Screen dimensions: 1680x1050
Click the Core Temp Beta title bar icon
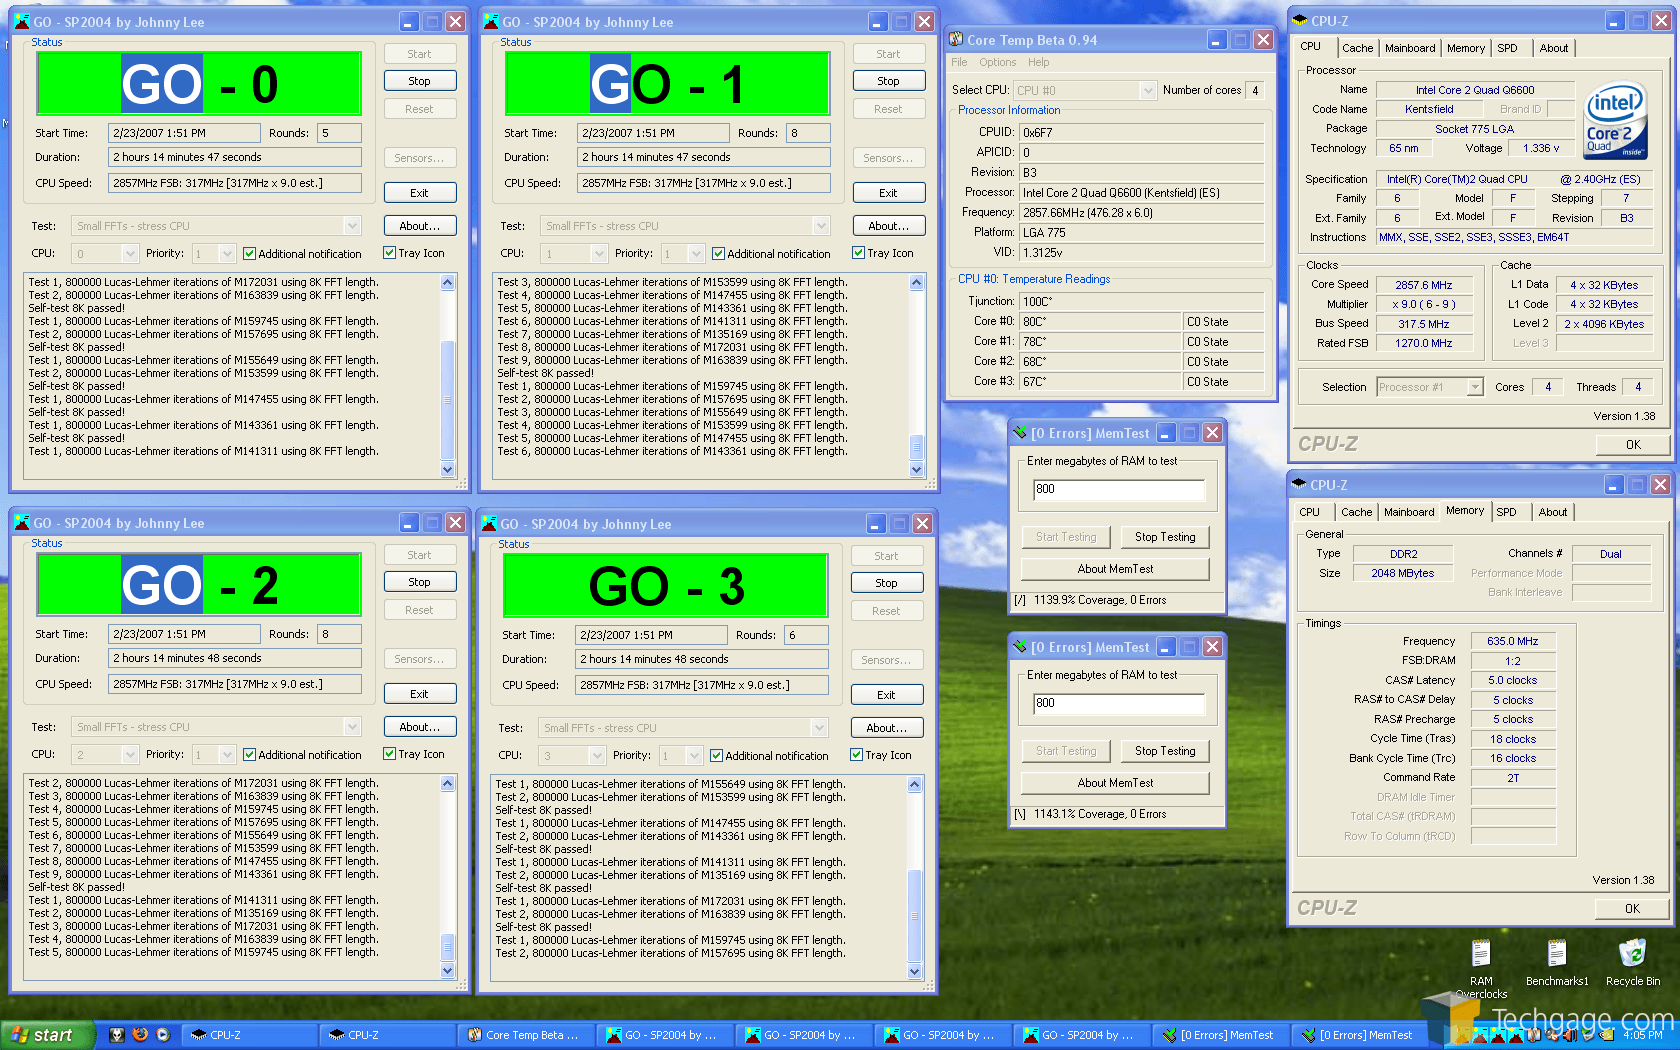[x=957, y=39]
